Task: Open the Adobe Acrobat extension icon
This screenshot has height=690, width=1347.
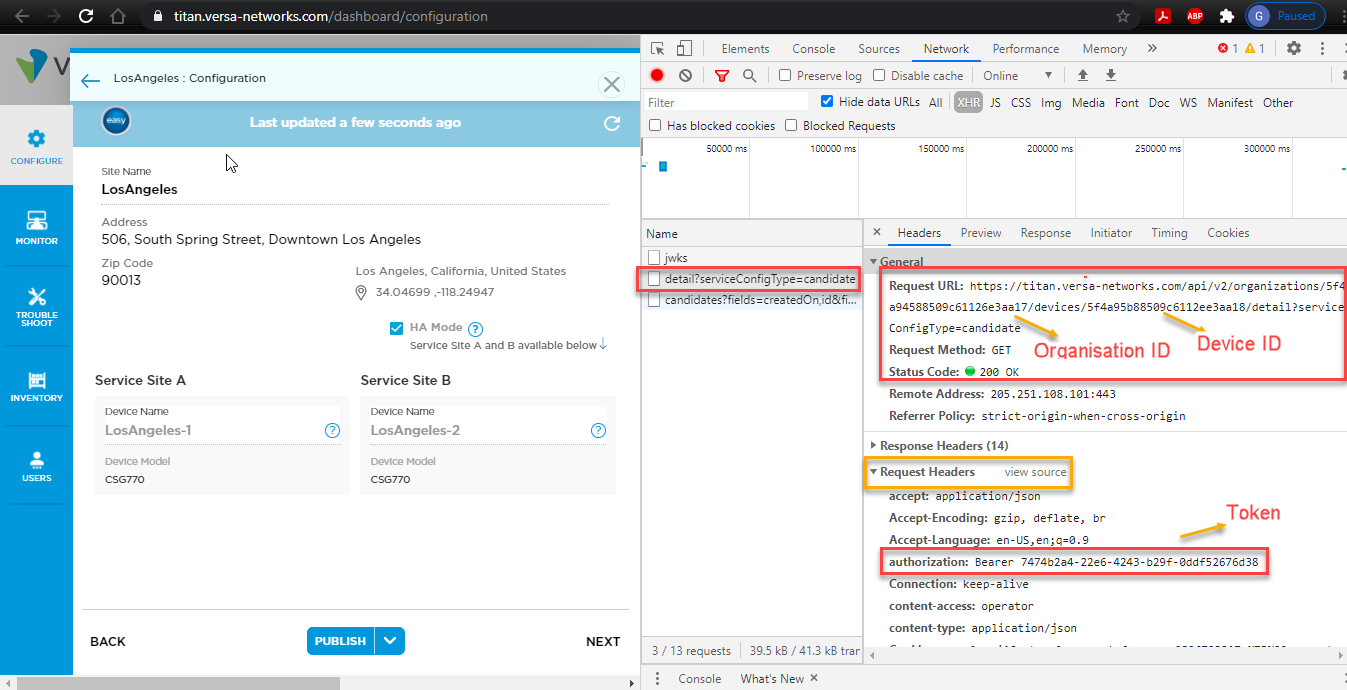Action: (1163, 16)
